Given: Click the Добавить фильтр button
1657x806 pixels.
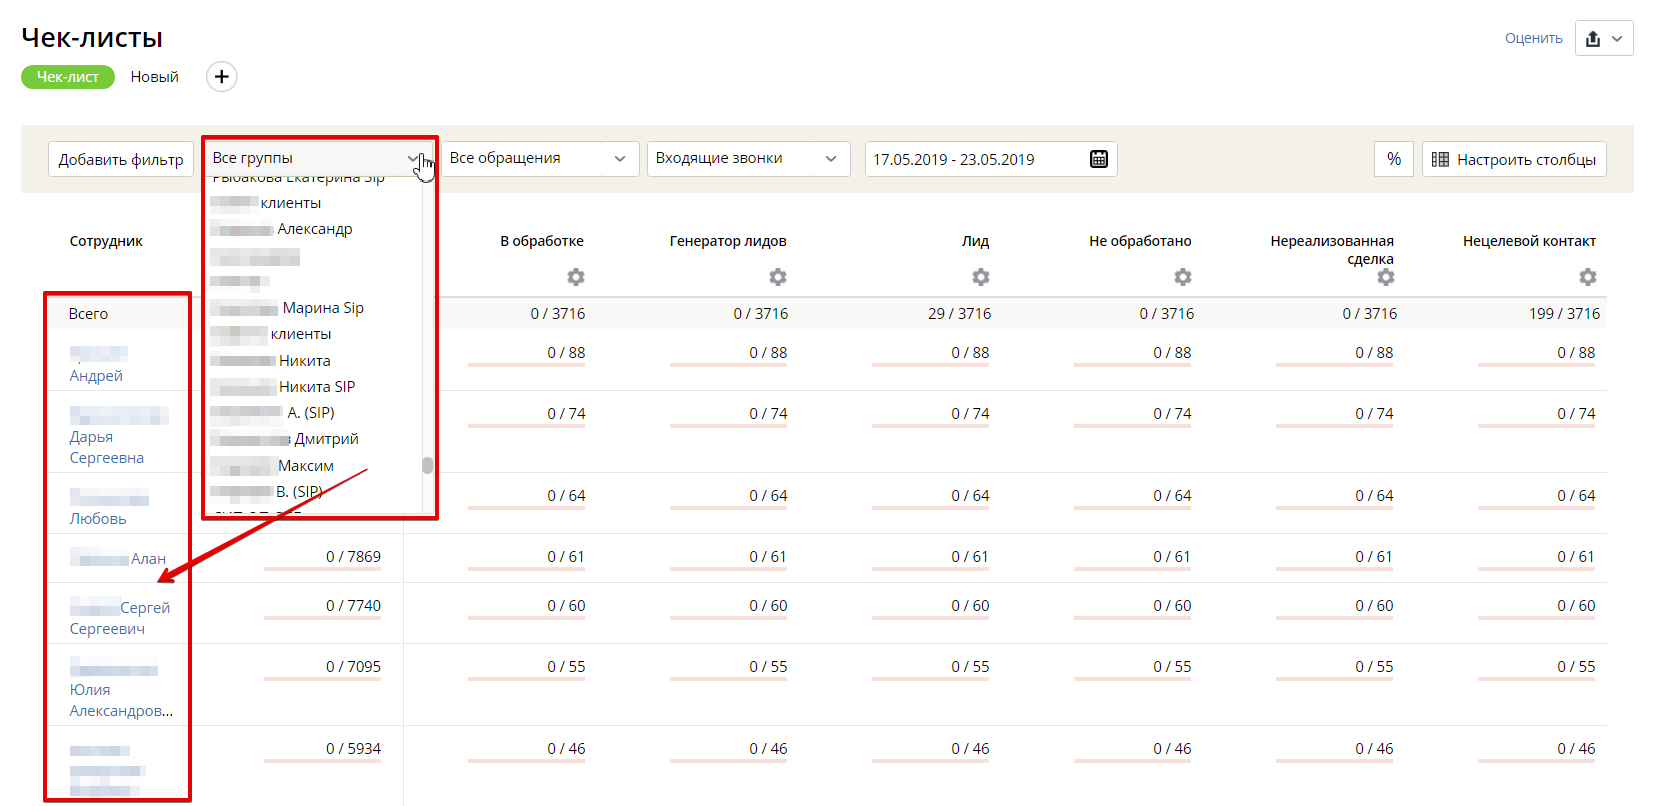Looking at the screenshot, I should pyautogui.click(x=121, y=159).
